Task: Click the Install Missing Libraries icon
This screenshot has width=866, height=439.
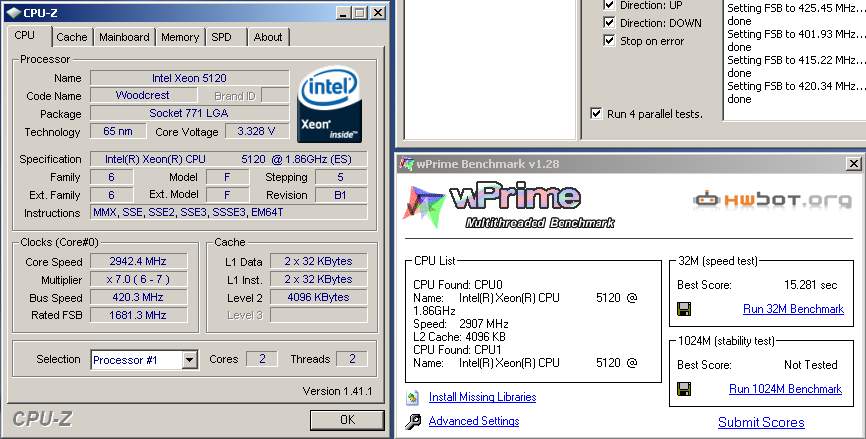Action: coord(413,397)
